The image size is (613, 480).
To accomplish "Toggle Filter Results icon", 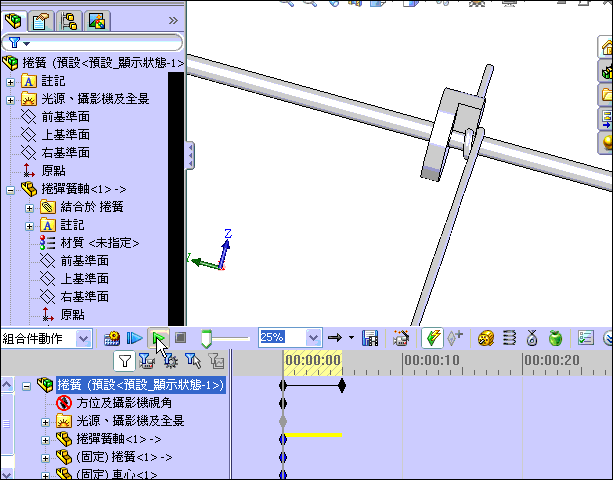I will coord(216,361).
